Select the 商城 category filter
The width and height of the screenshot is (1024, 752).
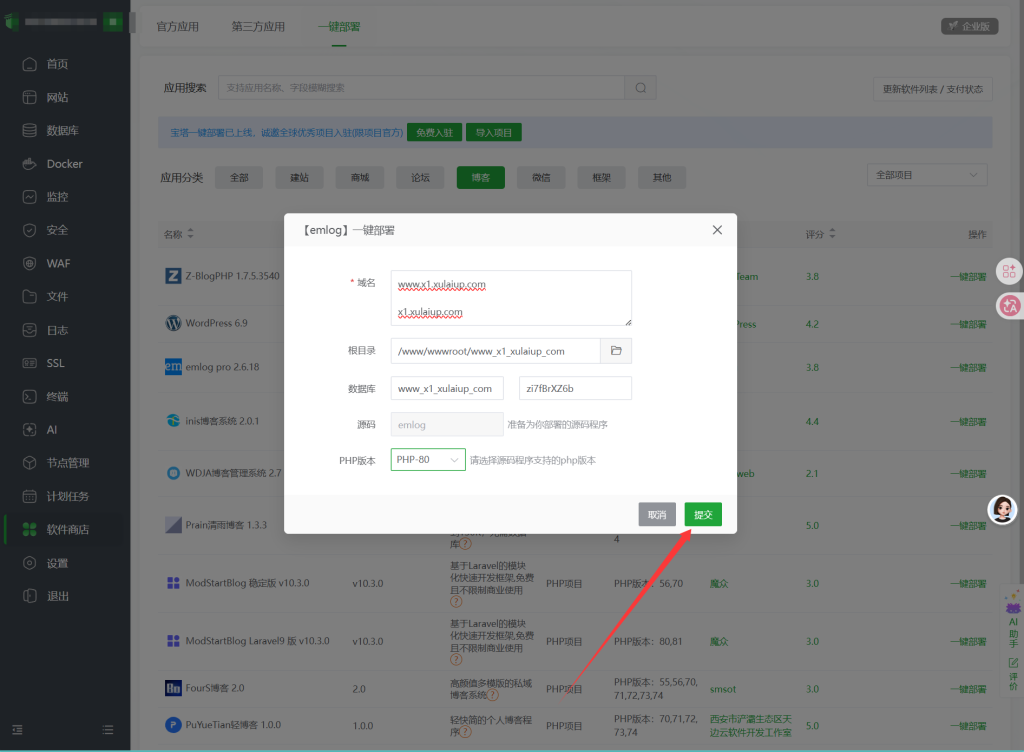coord(360,178)
